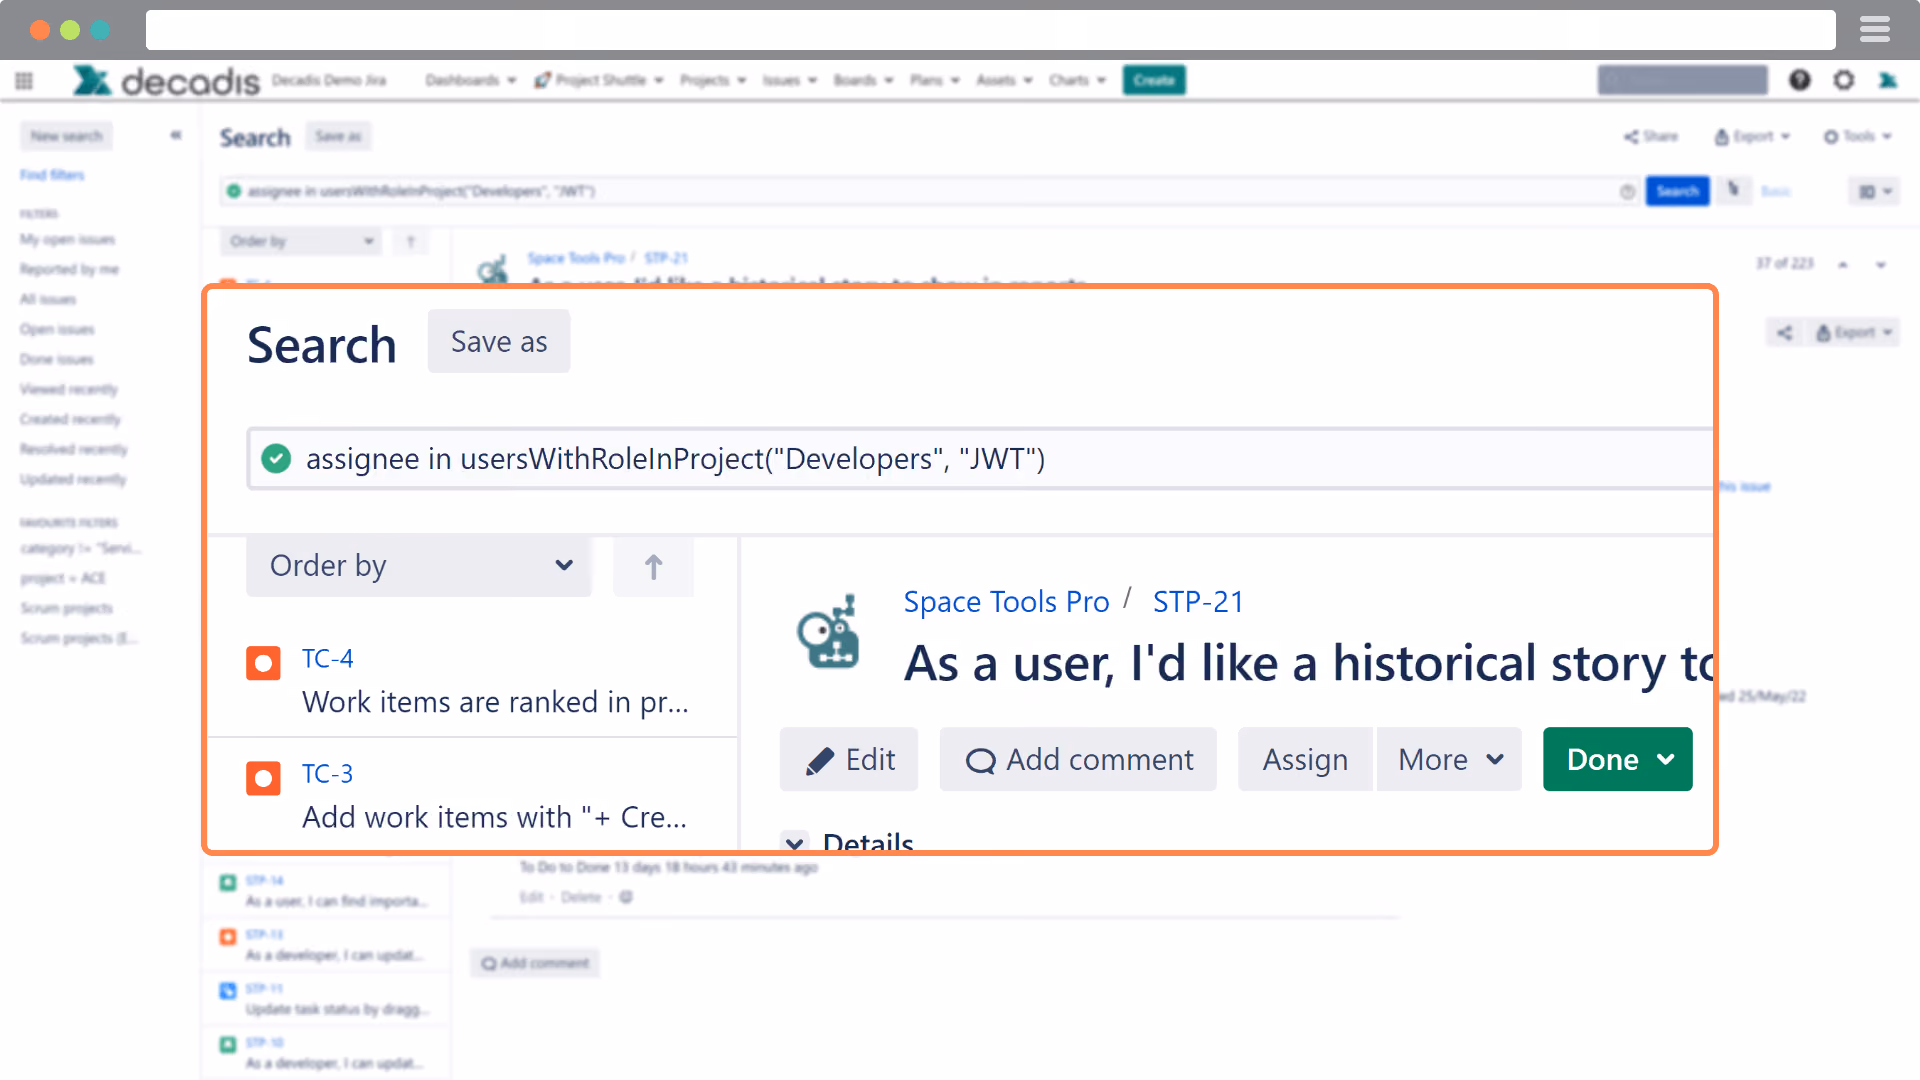Click the decadis logo

(x=166, y=80)
